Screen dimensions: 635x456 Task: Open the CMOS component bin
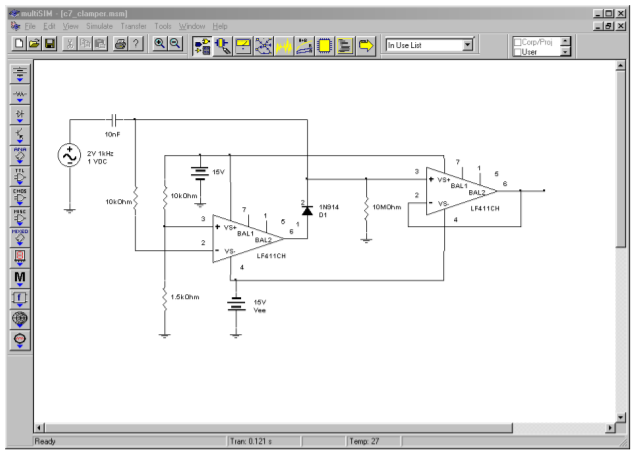coord(20,194)
